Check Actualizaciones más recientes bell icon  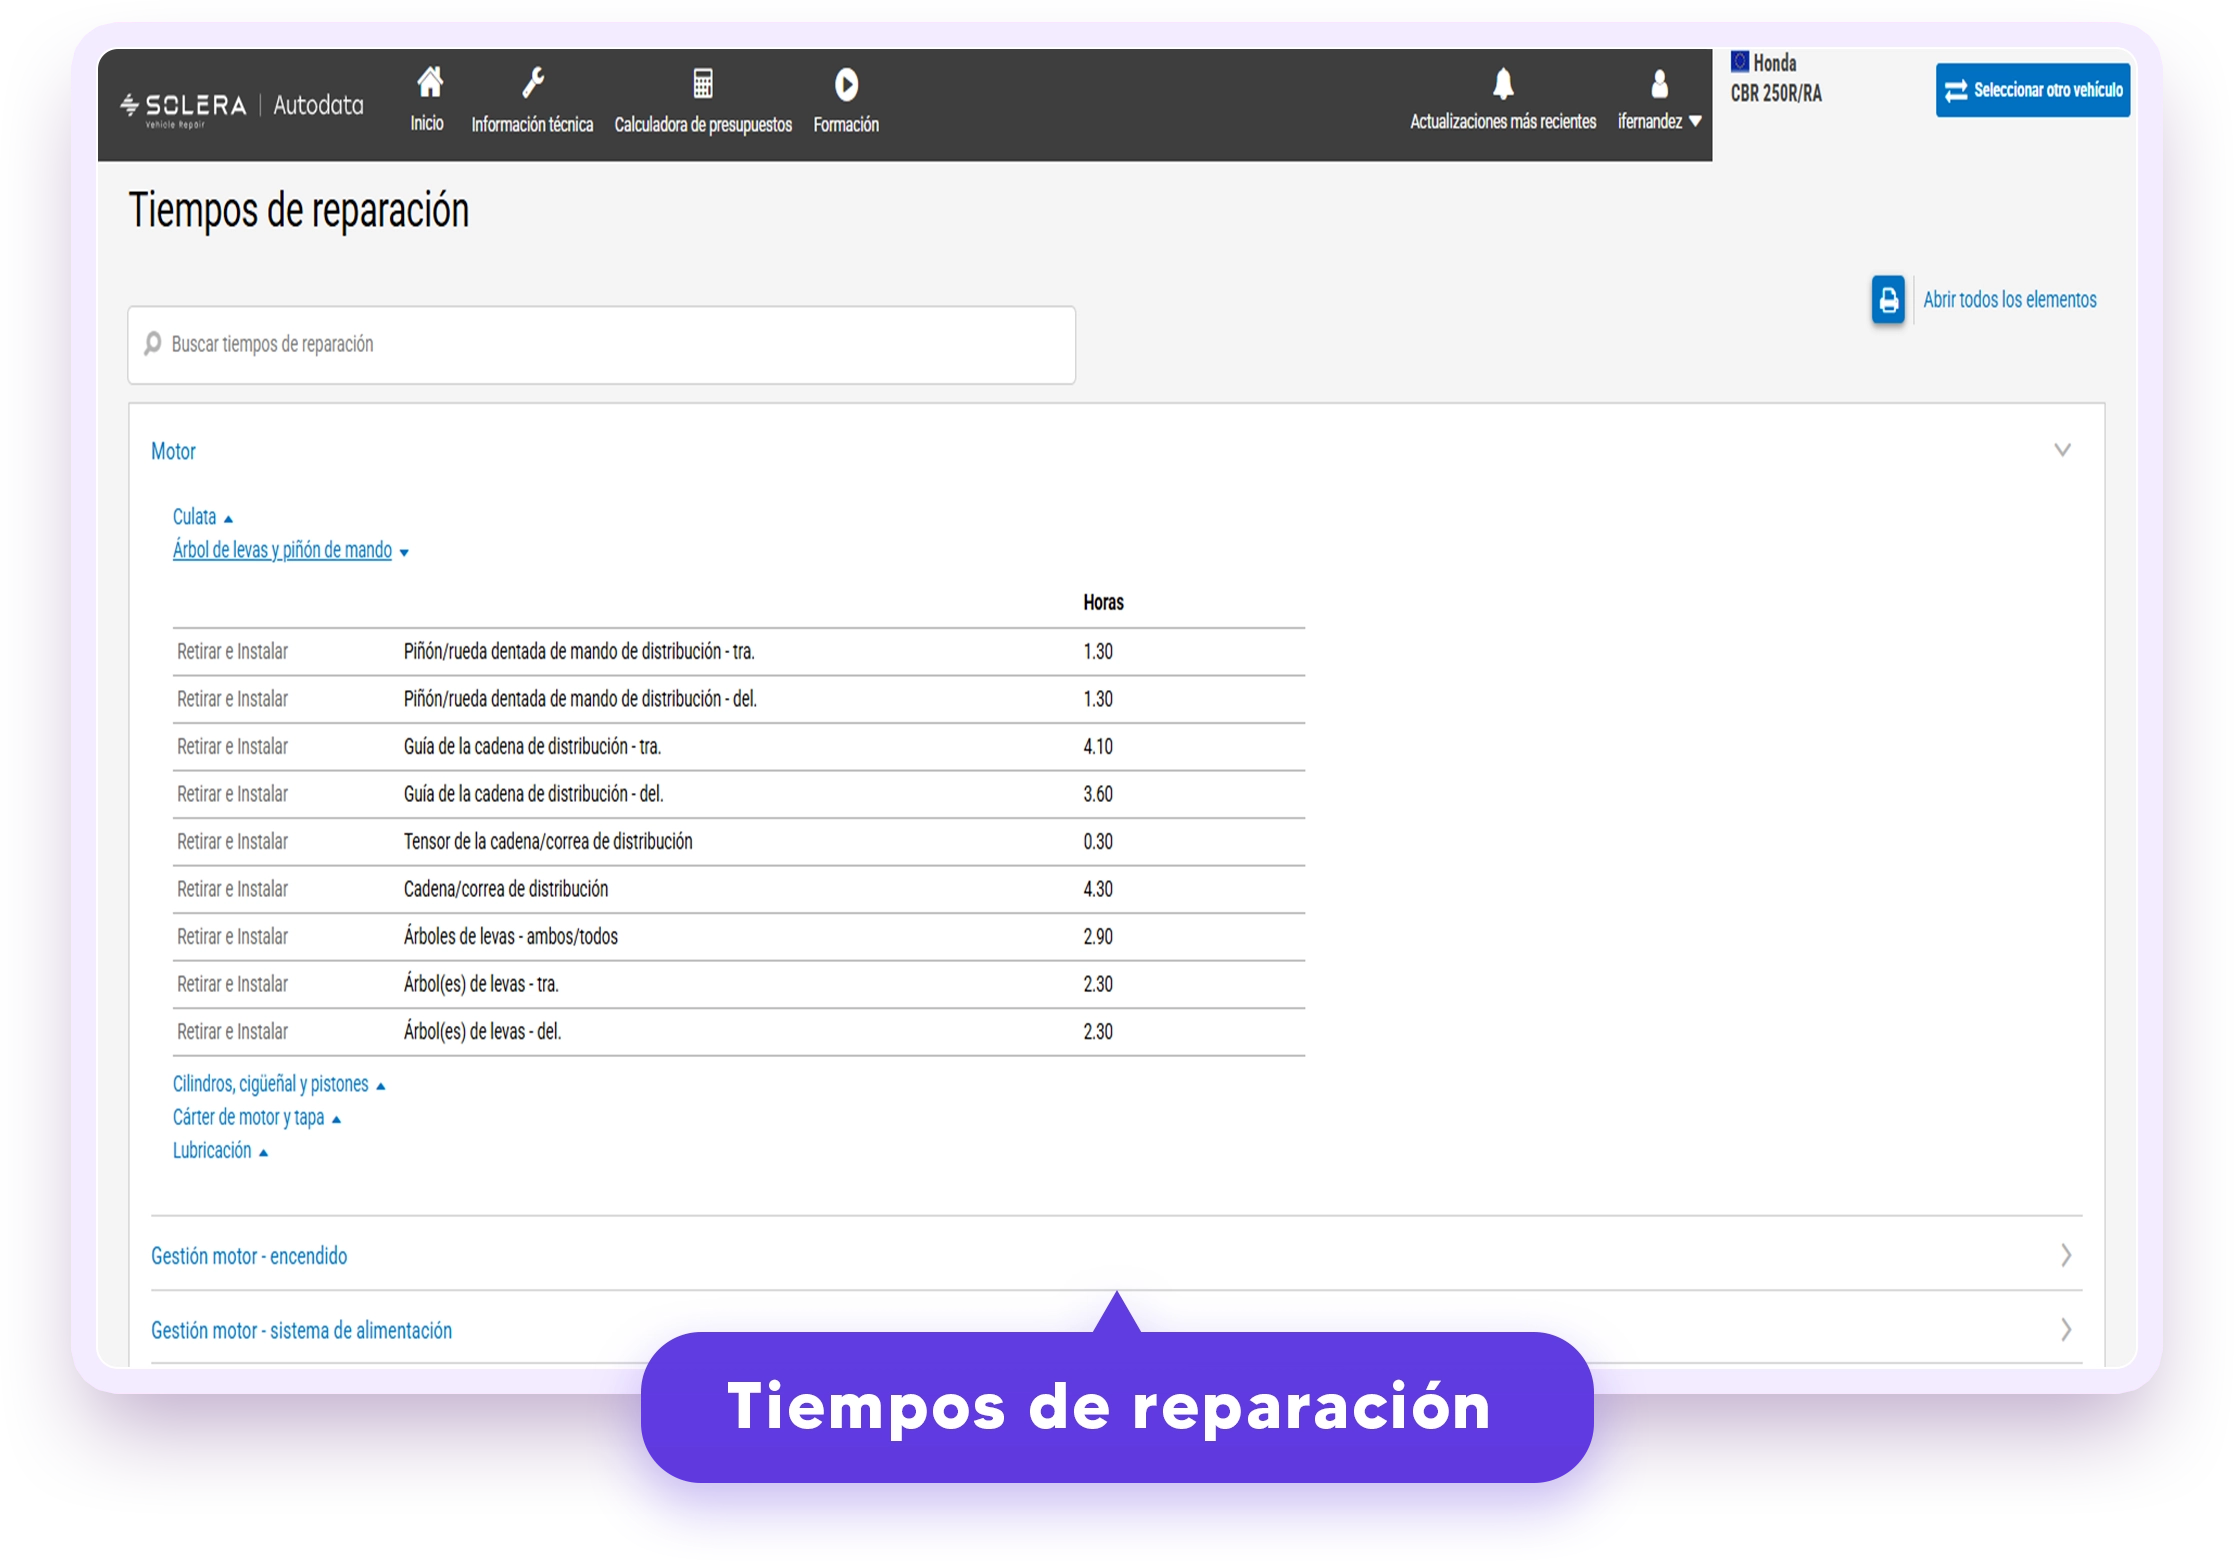point(1502,84)
